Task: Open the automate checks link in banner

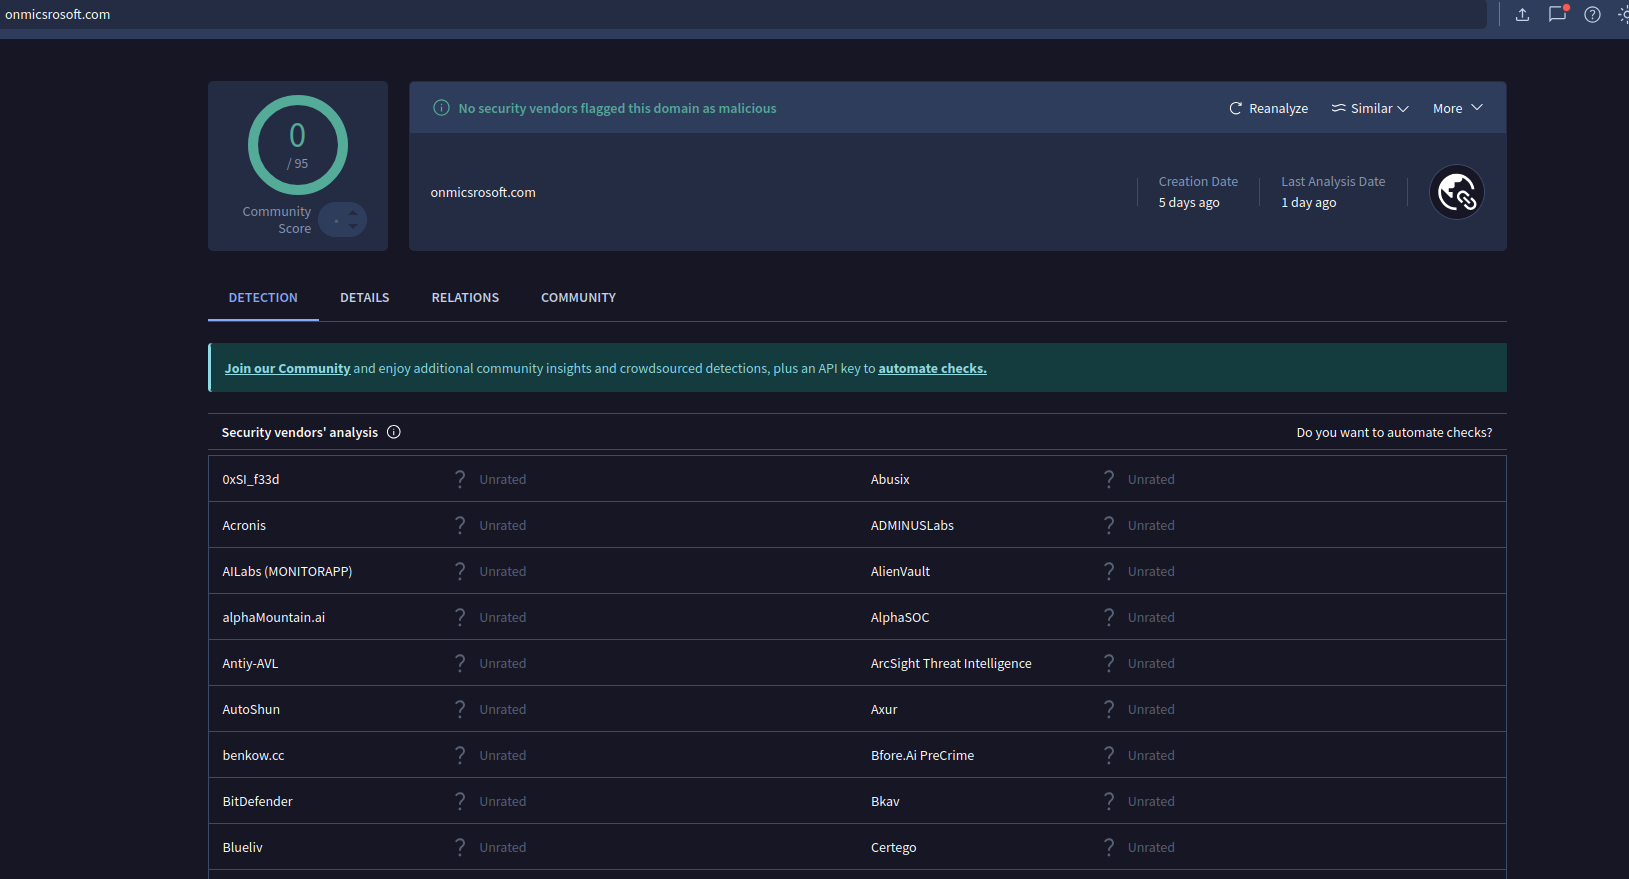Action: pos(932,368)
